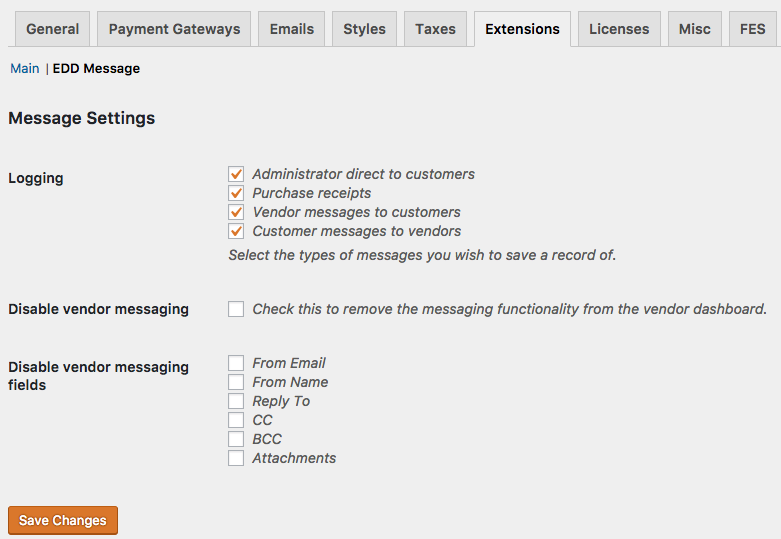The width and height of the screenshot is (781, 539).
Task: Check the Attachments field checkbox
Action: (236, 458)
